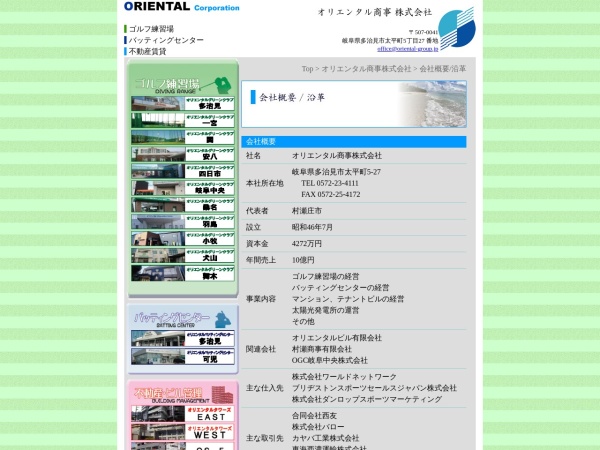Screen dimensions: 600x450
Task: Open the バッティングセンター top menu link
Action: pyautogui.click(x=166, y=40)
